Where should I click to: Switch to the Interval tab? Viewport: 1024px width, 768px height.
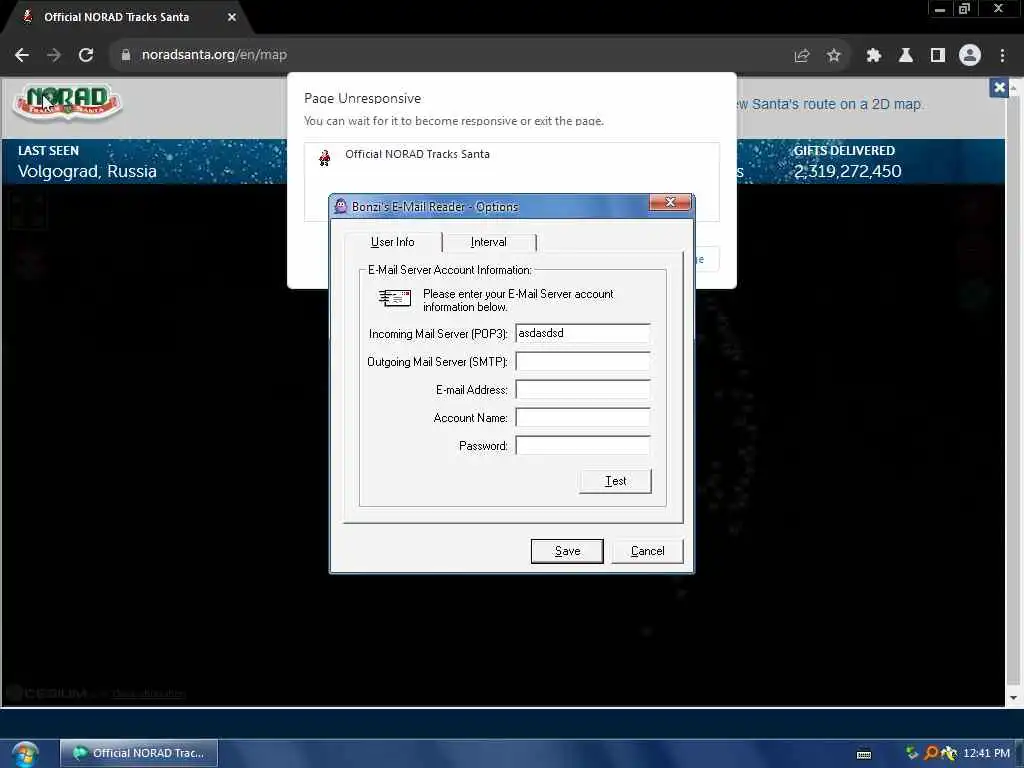(x=488, y=242)
